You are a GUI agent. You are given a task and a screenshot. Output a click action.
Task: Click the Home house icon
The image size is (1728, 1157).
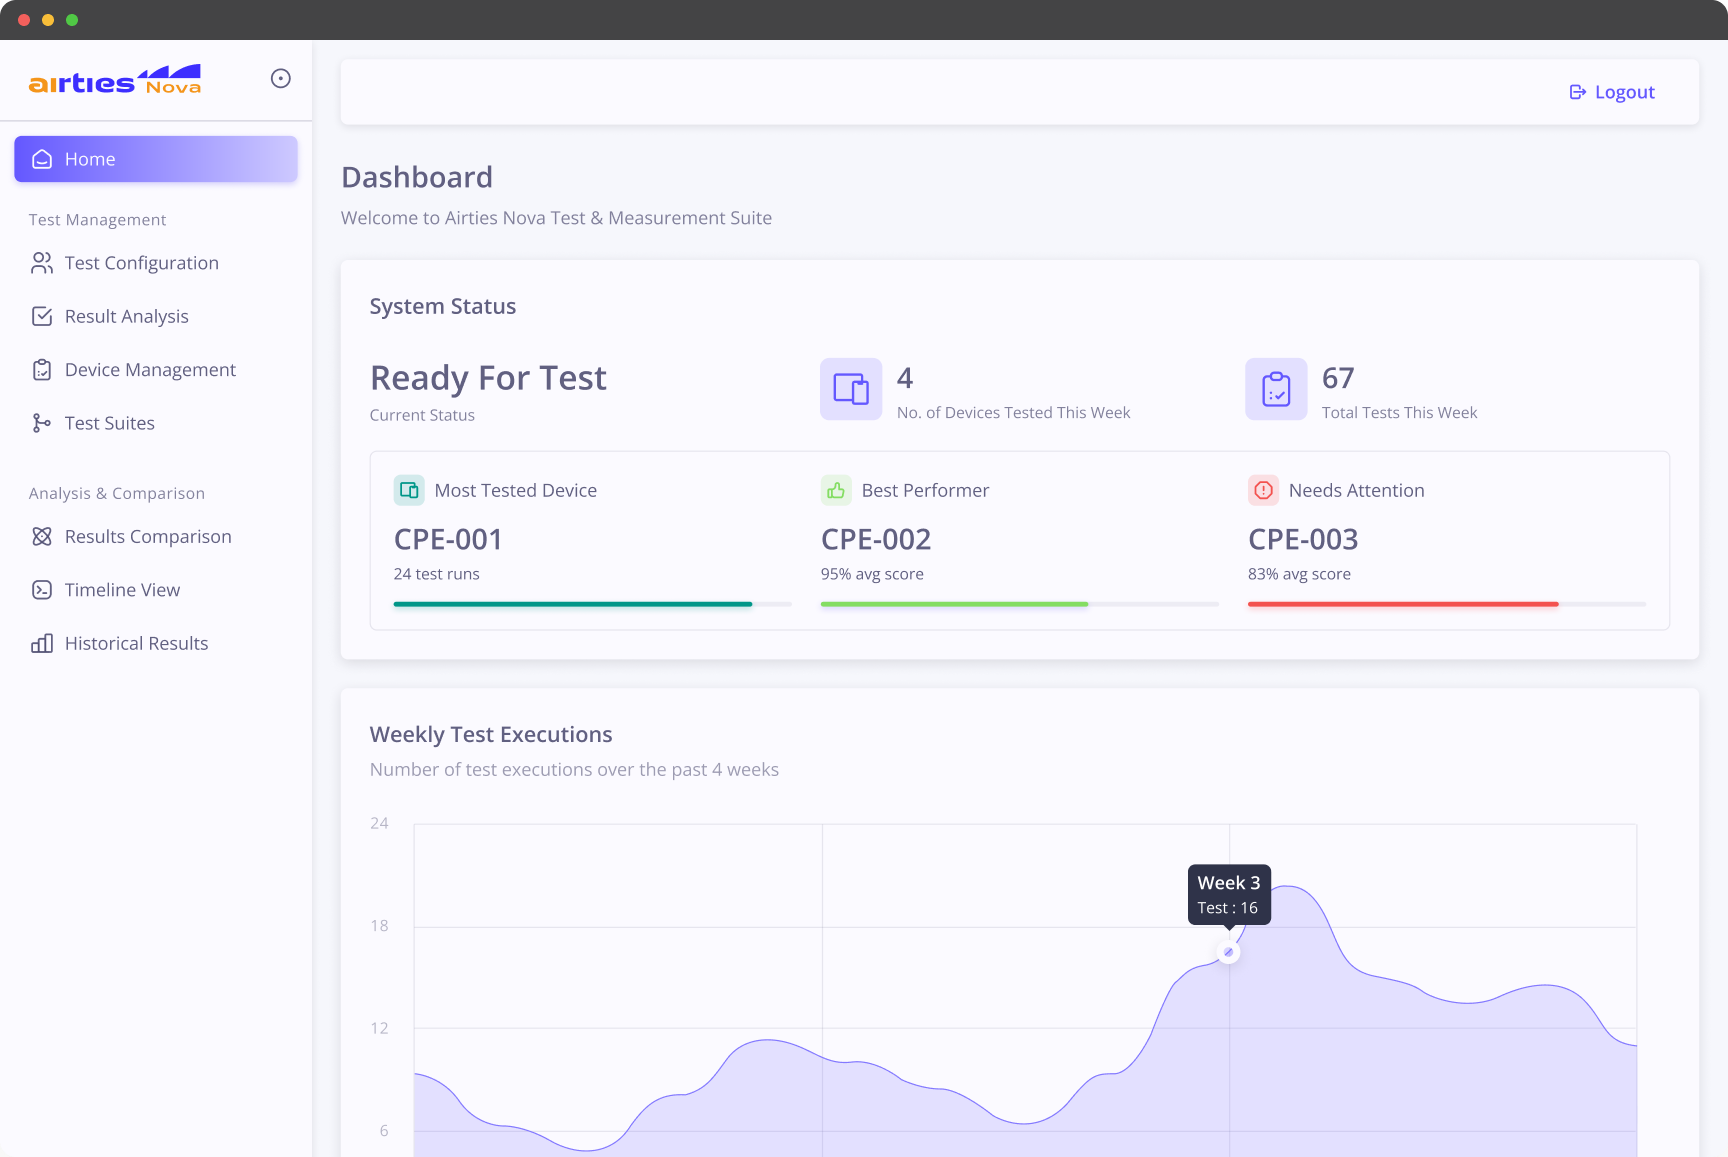42,159
